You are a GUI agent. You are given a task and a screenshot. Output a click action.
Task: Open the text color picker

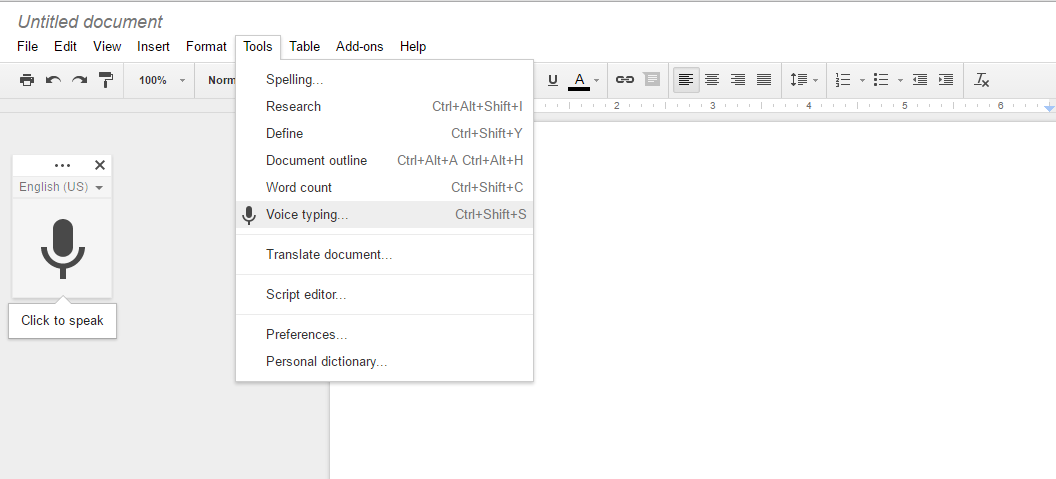tap(583, 80)
